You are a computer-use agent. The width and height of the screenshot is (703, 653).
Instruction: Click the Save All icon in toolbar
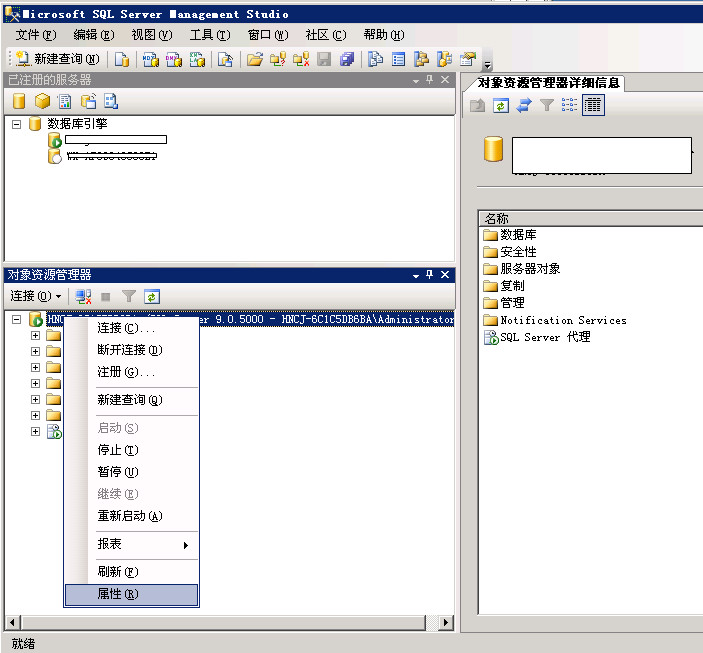pos(347,59)
